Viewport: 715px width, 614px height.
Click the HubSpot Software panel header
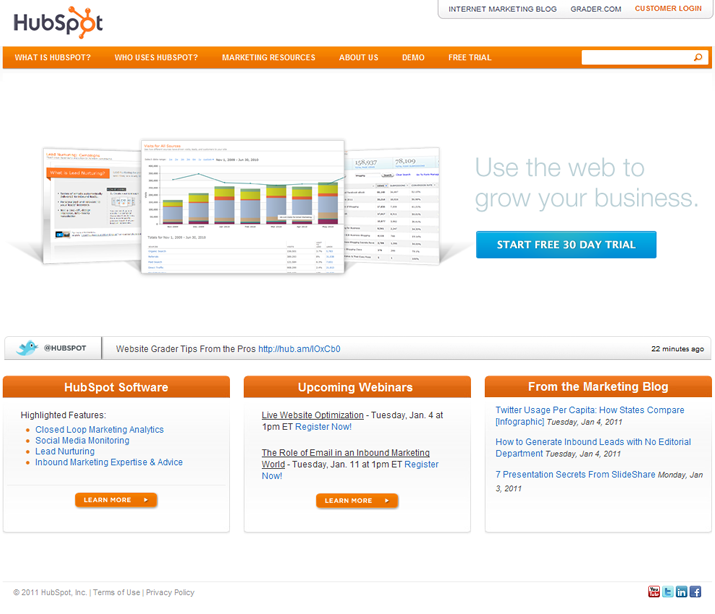[116, 387]
